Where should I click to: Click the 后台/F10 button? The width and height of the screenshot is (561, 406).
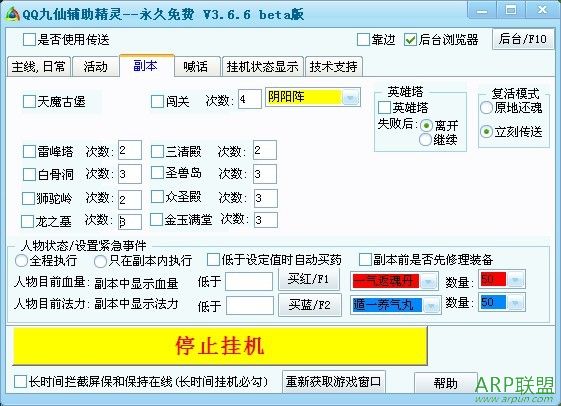(x=523, y=39)
